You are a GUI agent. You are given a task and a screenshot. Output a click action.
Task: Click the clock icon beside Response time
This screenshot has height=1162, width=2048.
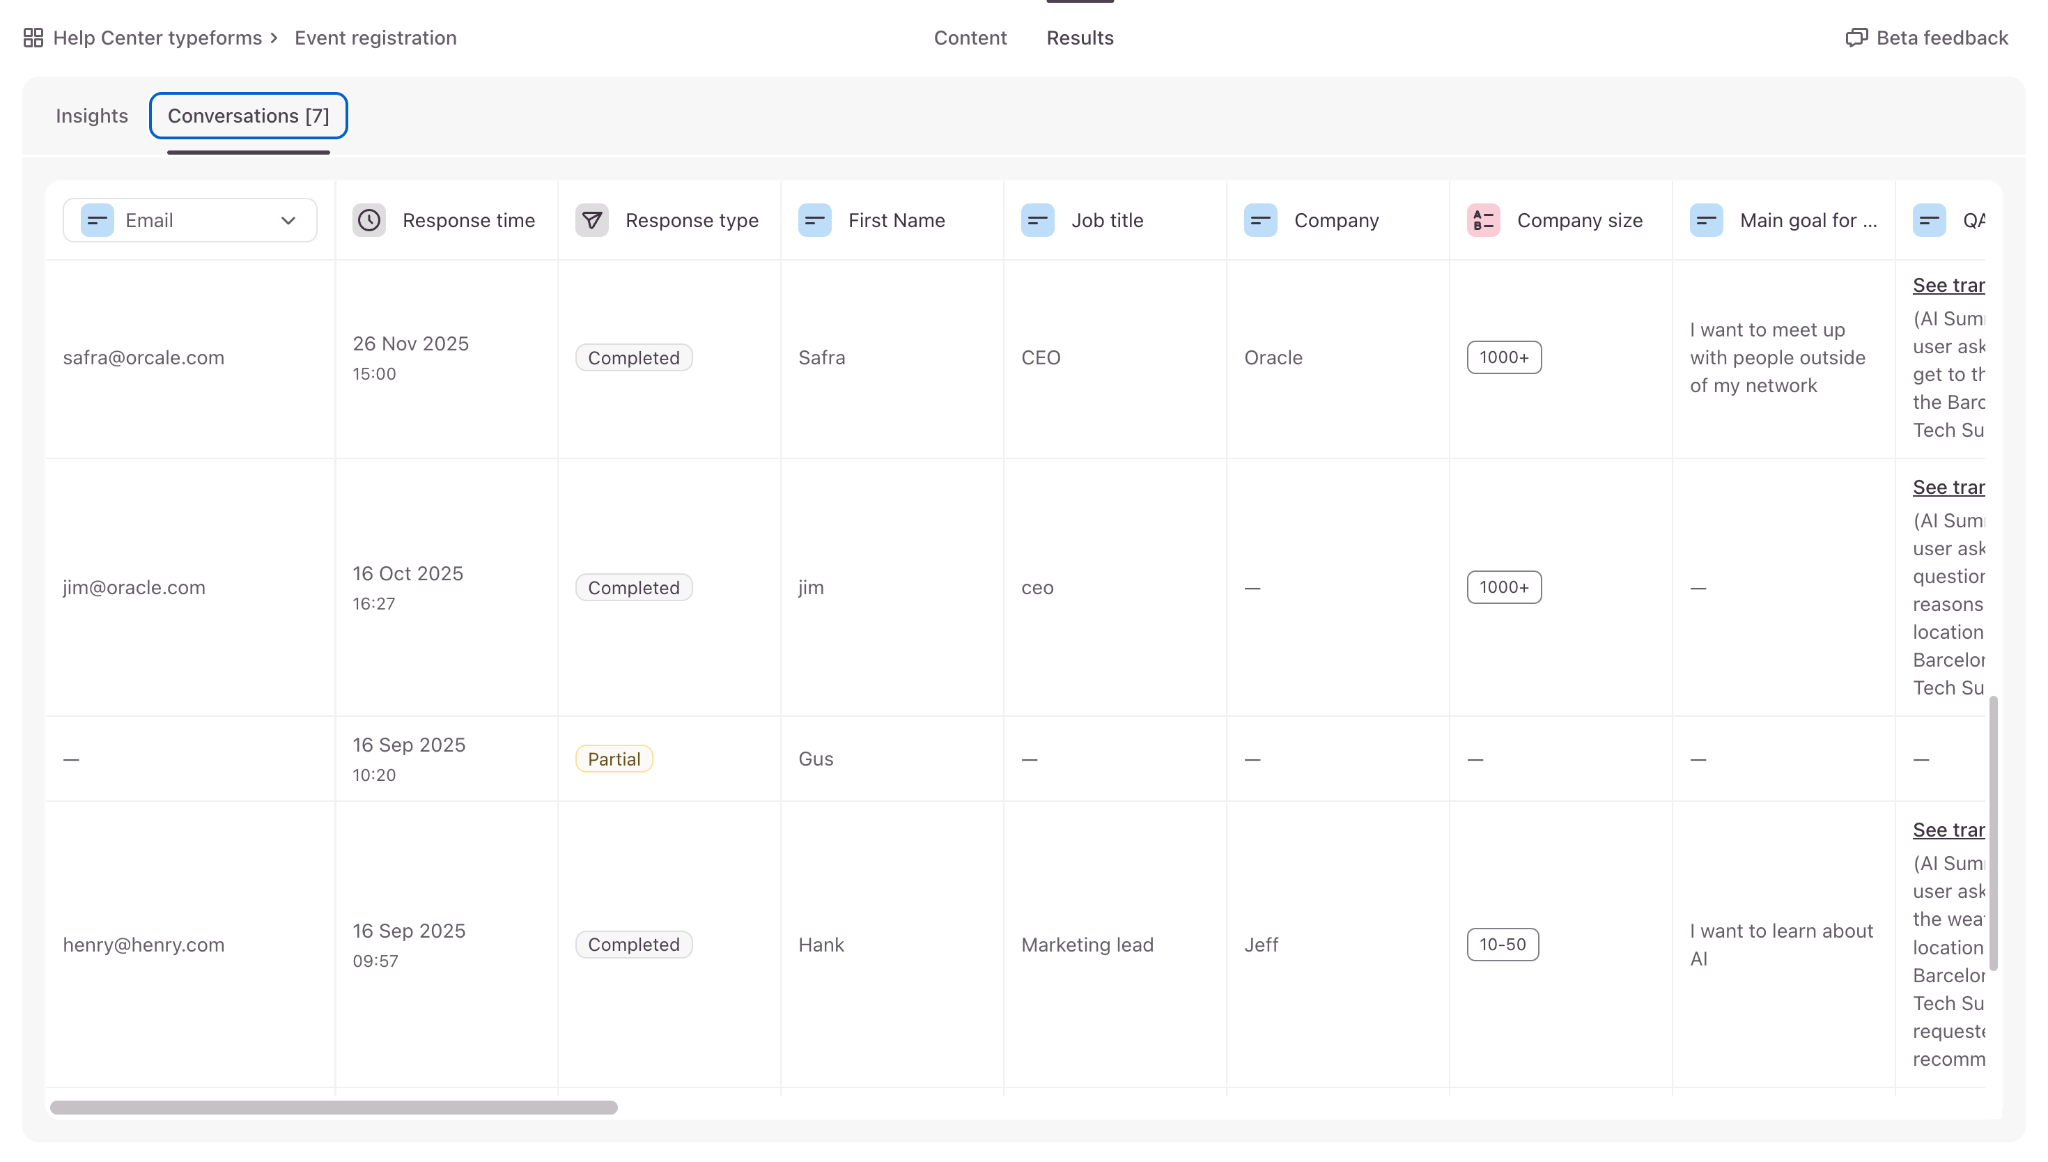(369, 220)
